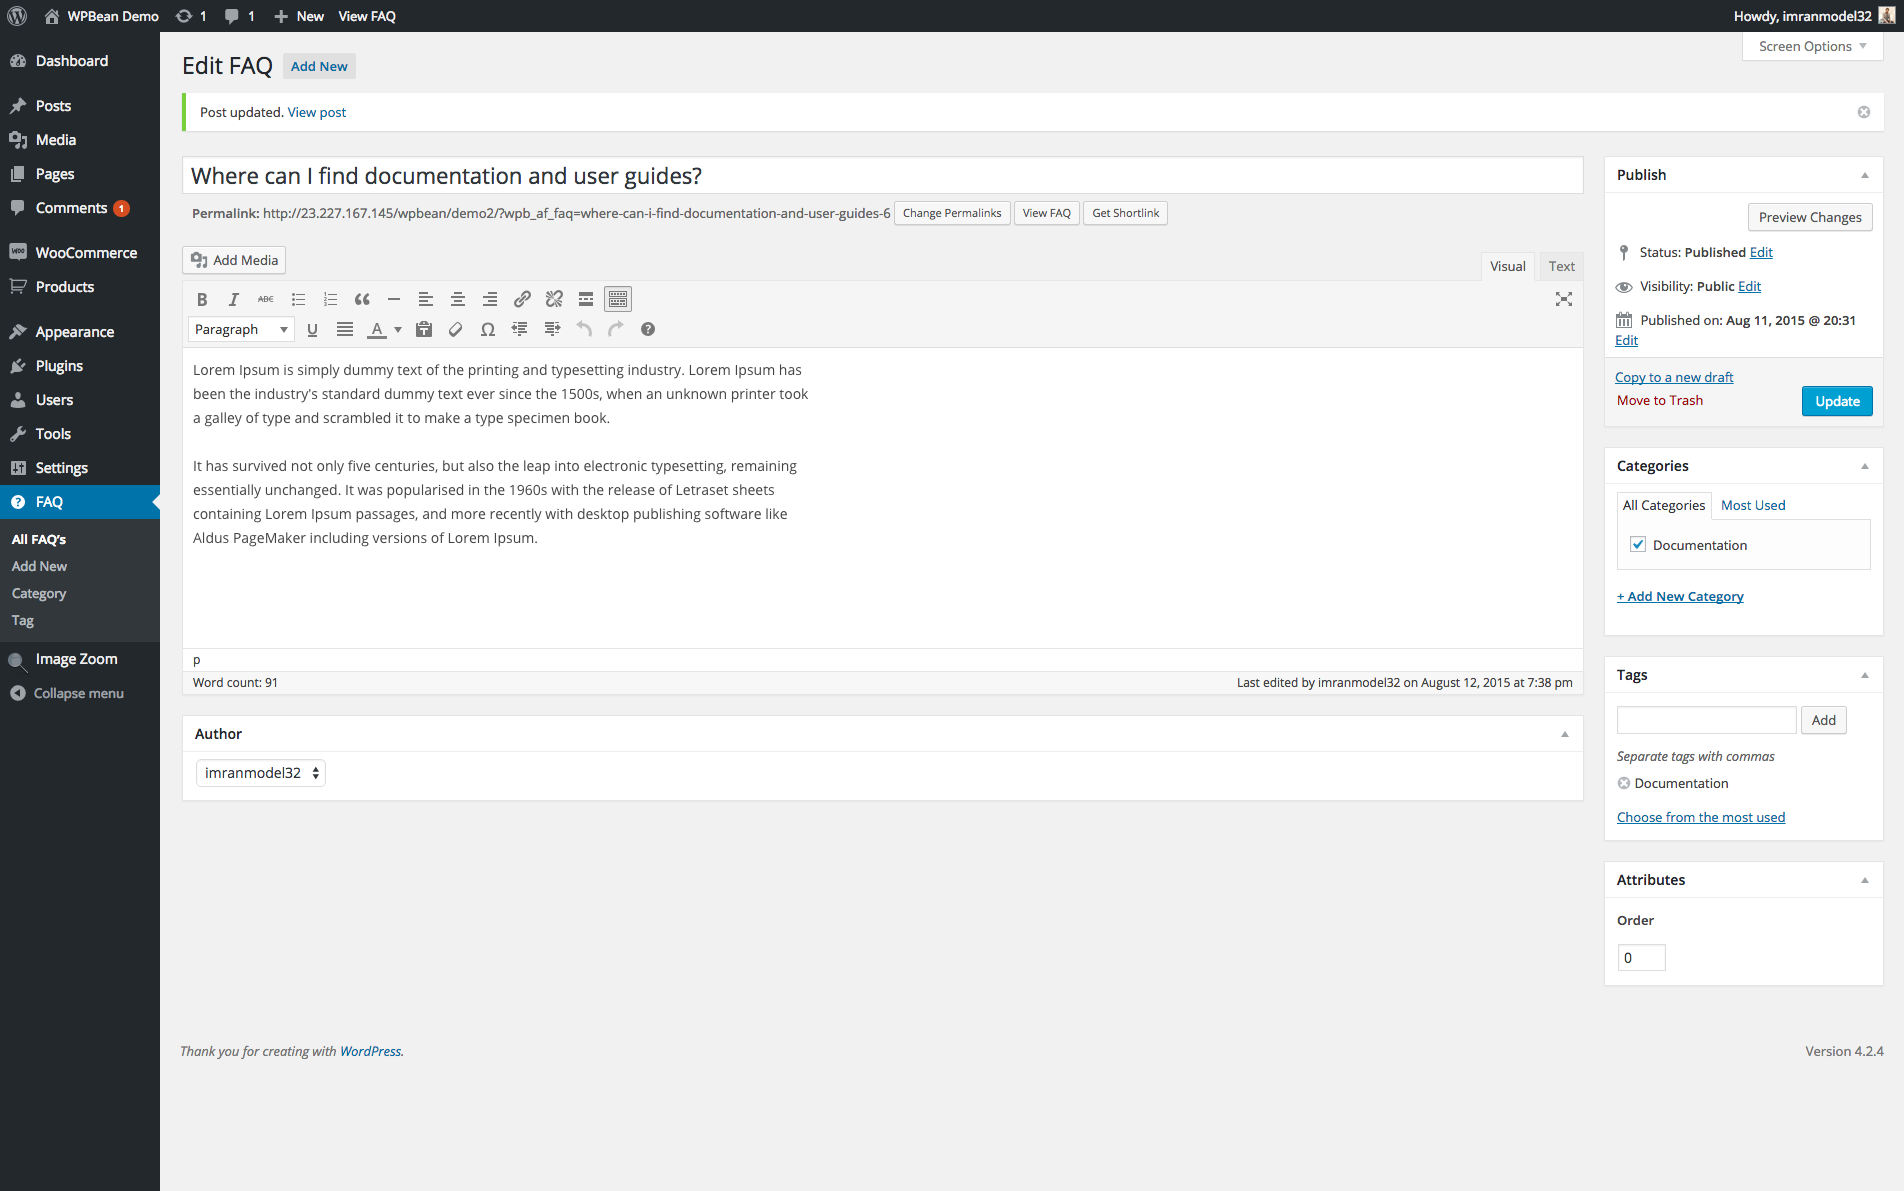Remove the Documentation tag
This screenshot has width=1904, height=1191.
pyautogui.click(x=1624, y=783)
